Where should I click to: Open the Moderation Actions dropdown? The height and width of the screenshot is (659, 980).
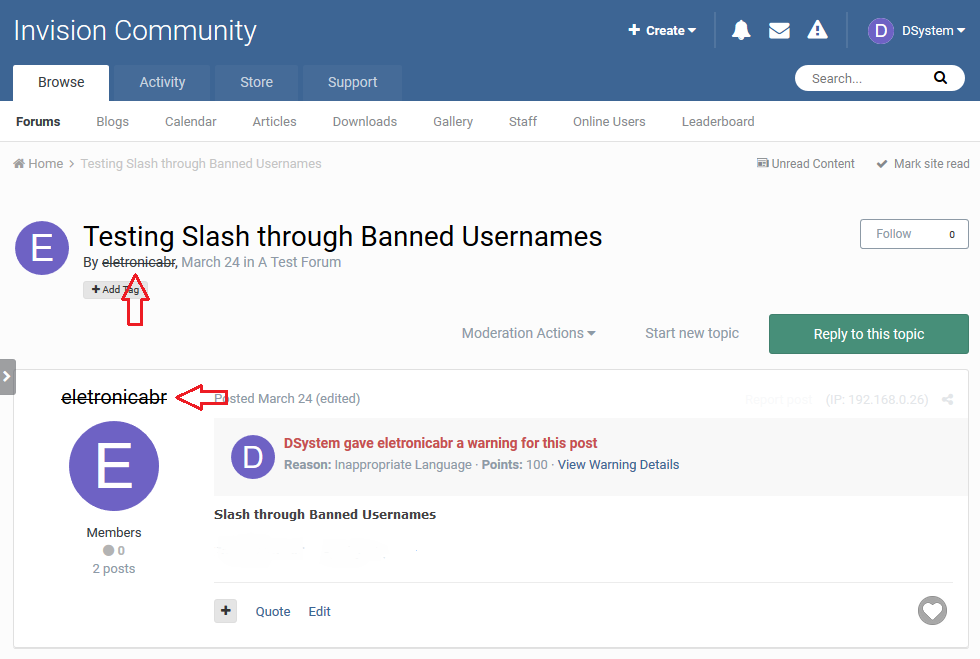click(x=528, y=333)
